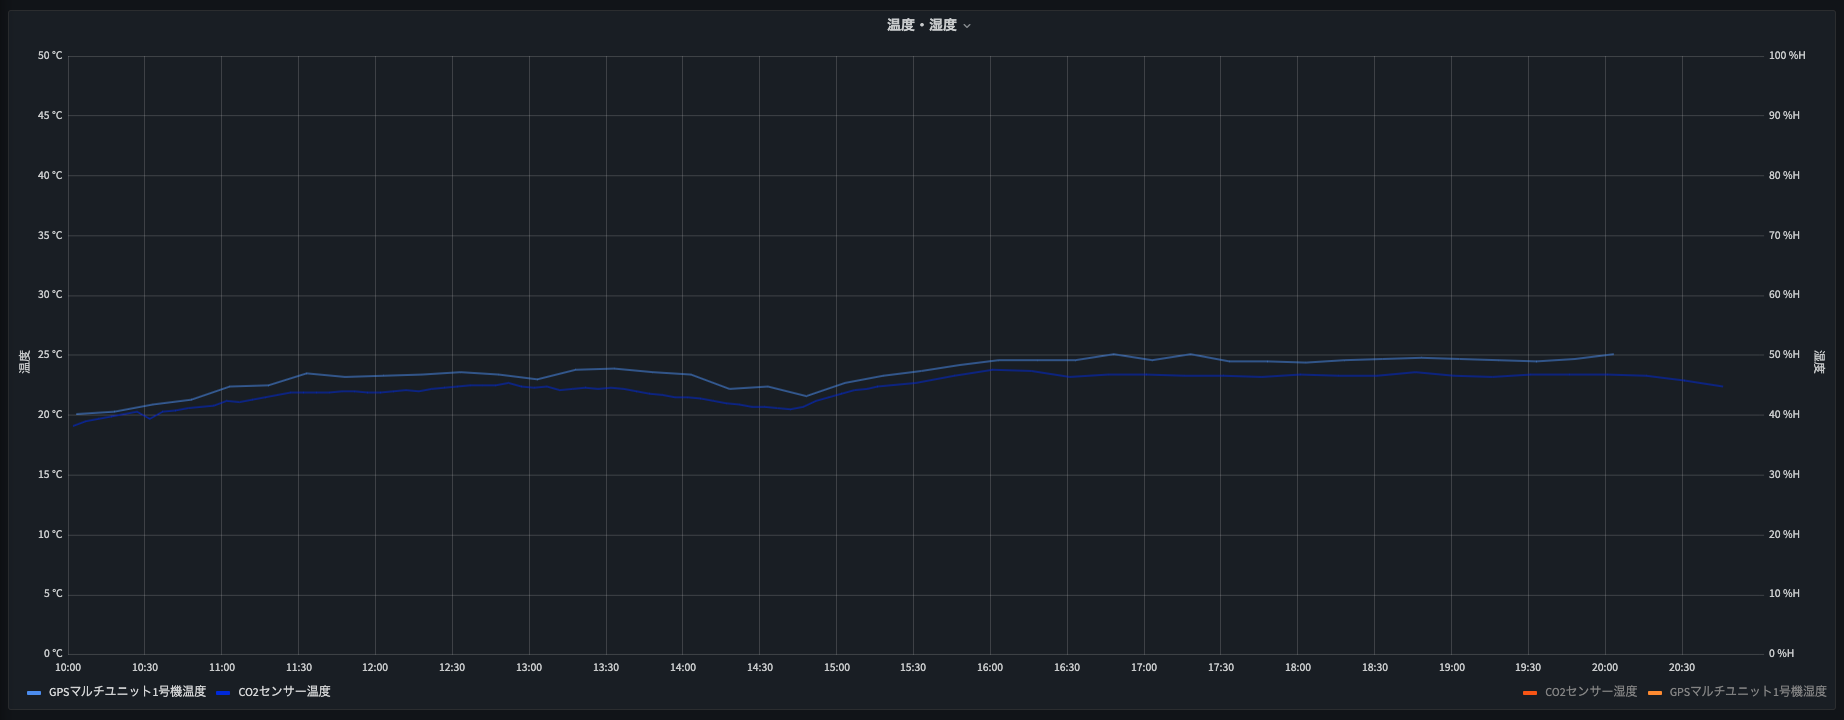Click the 20:30 time label
This screenshot has height=720, width=1844.
(1682, 668)
